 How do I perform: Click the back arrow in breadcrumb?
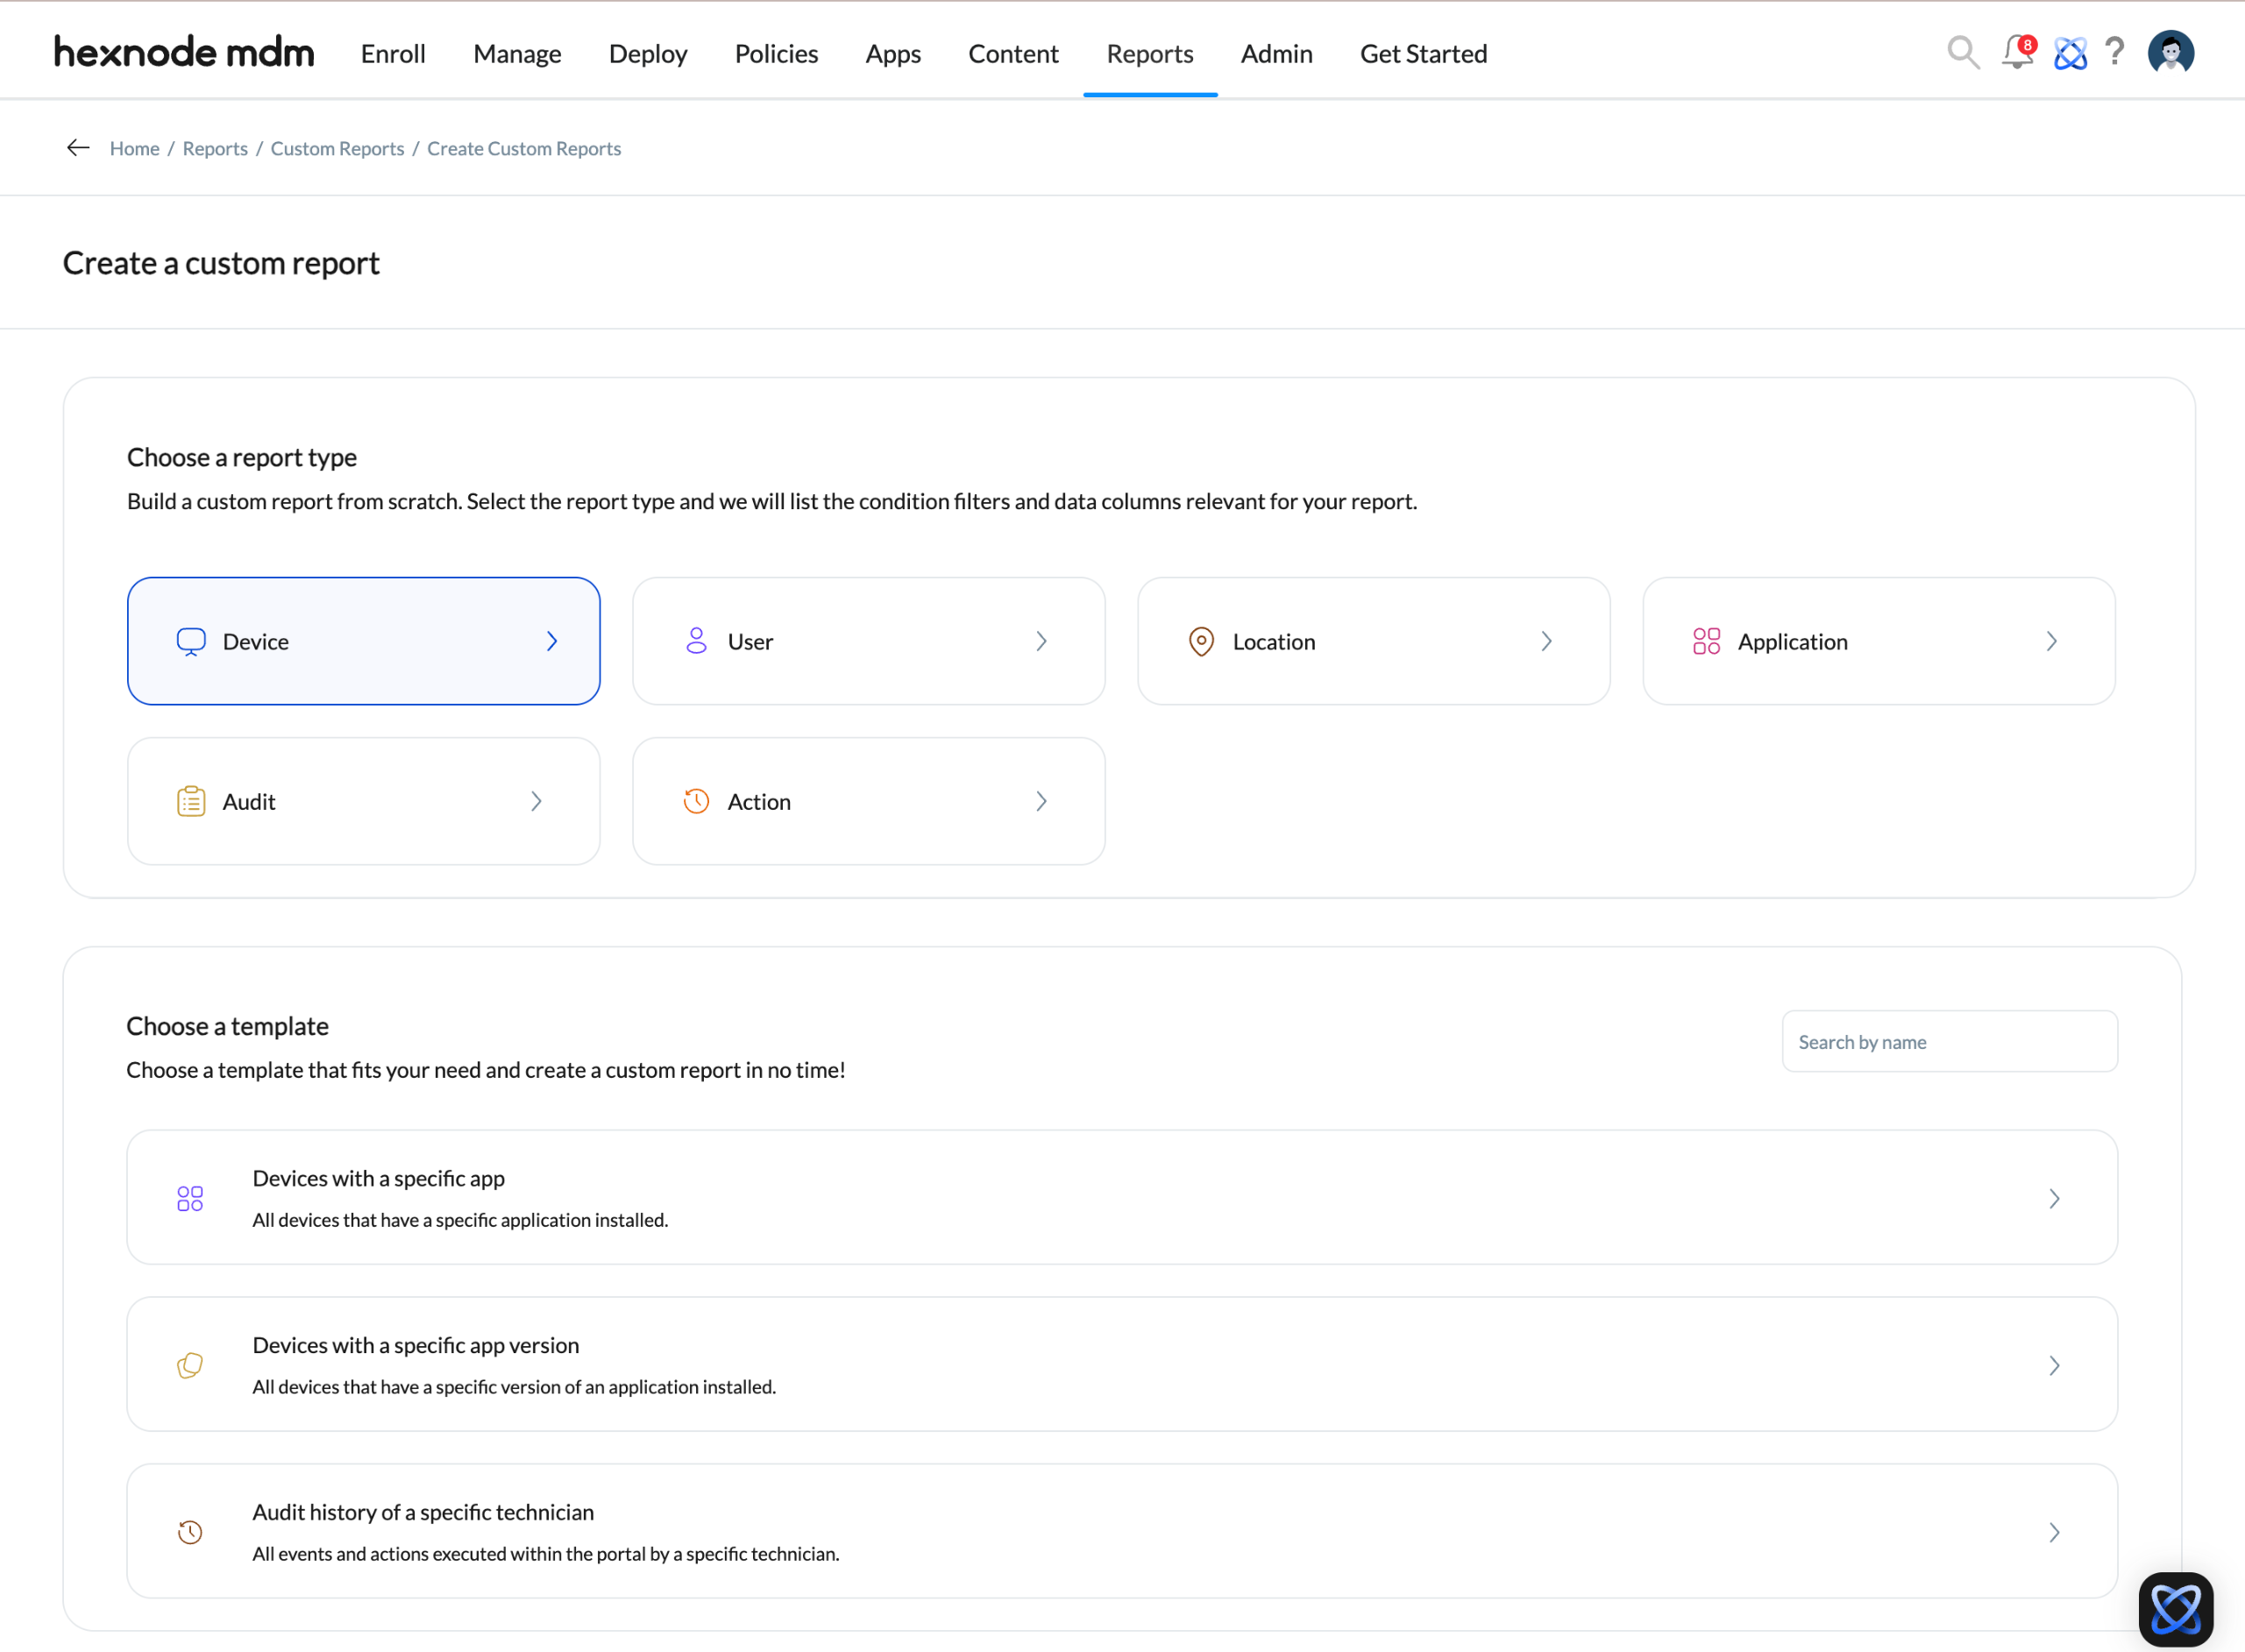78,148
